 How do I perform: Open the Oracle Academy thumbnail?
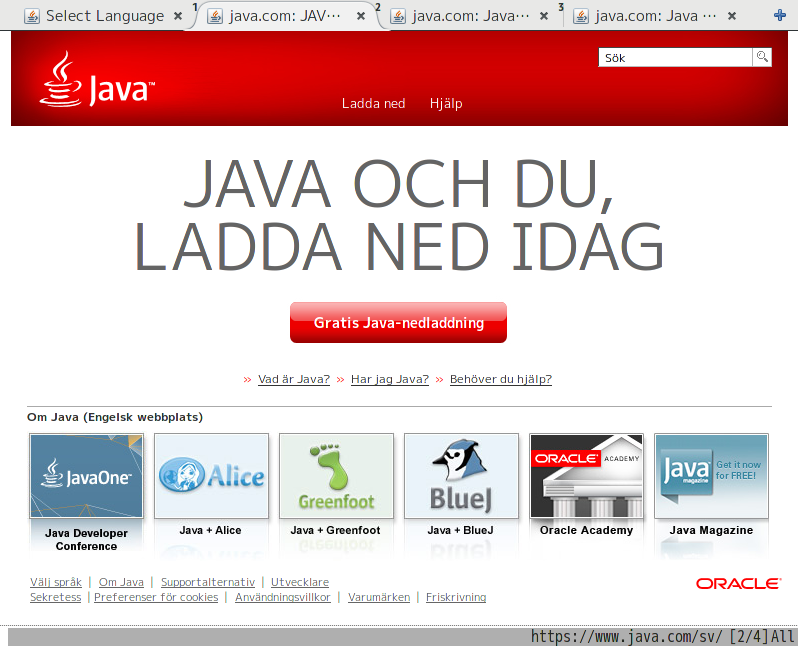[x=586, y=476]
